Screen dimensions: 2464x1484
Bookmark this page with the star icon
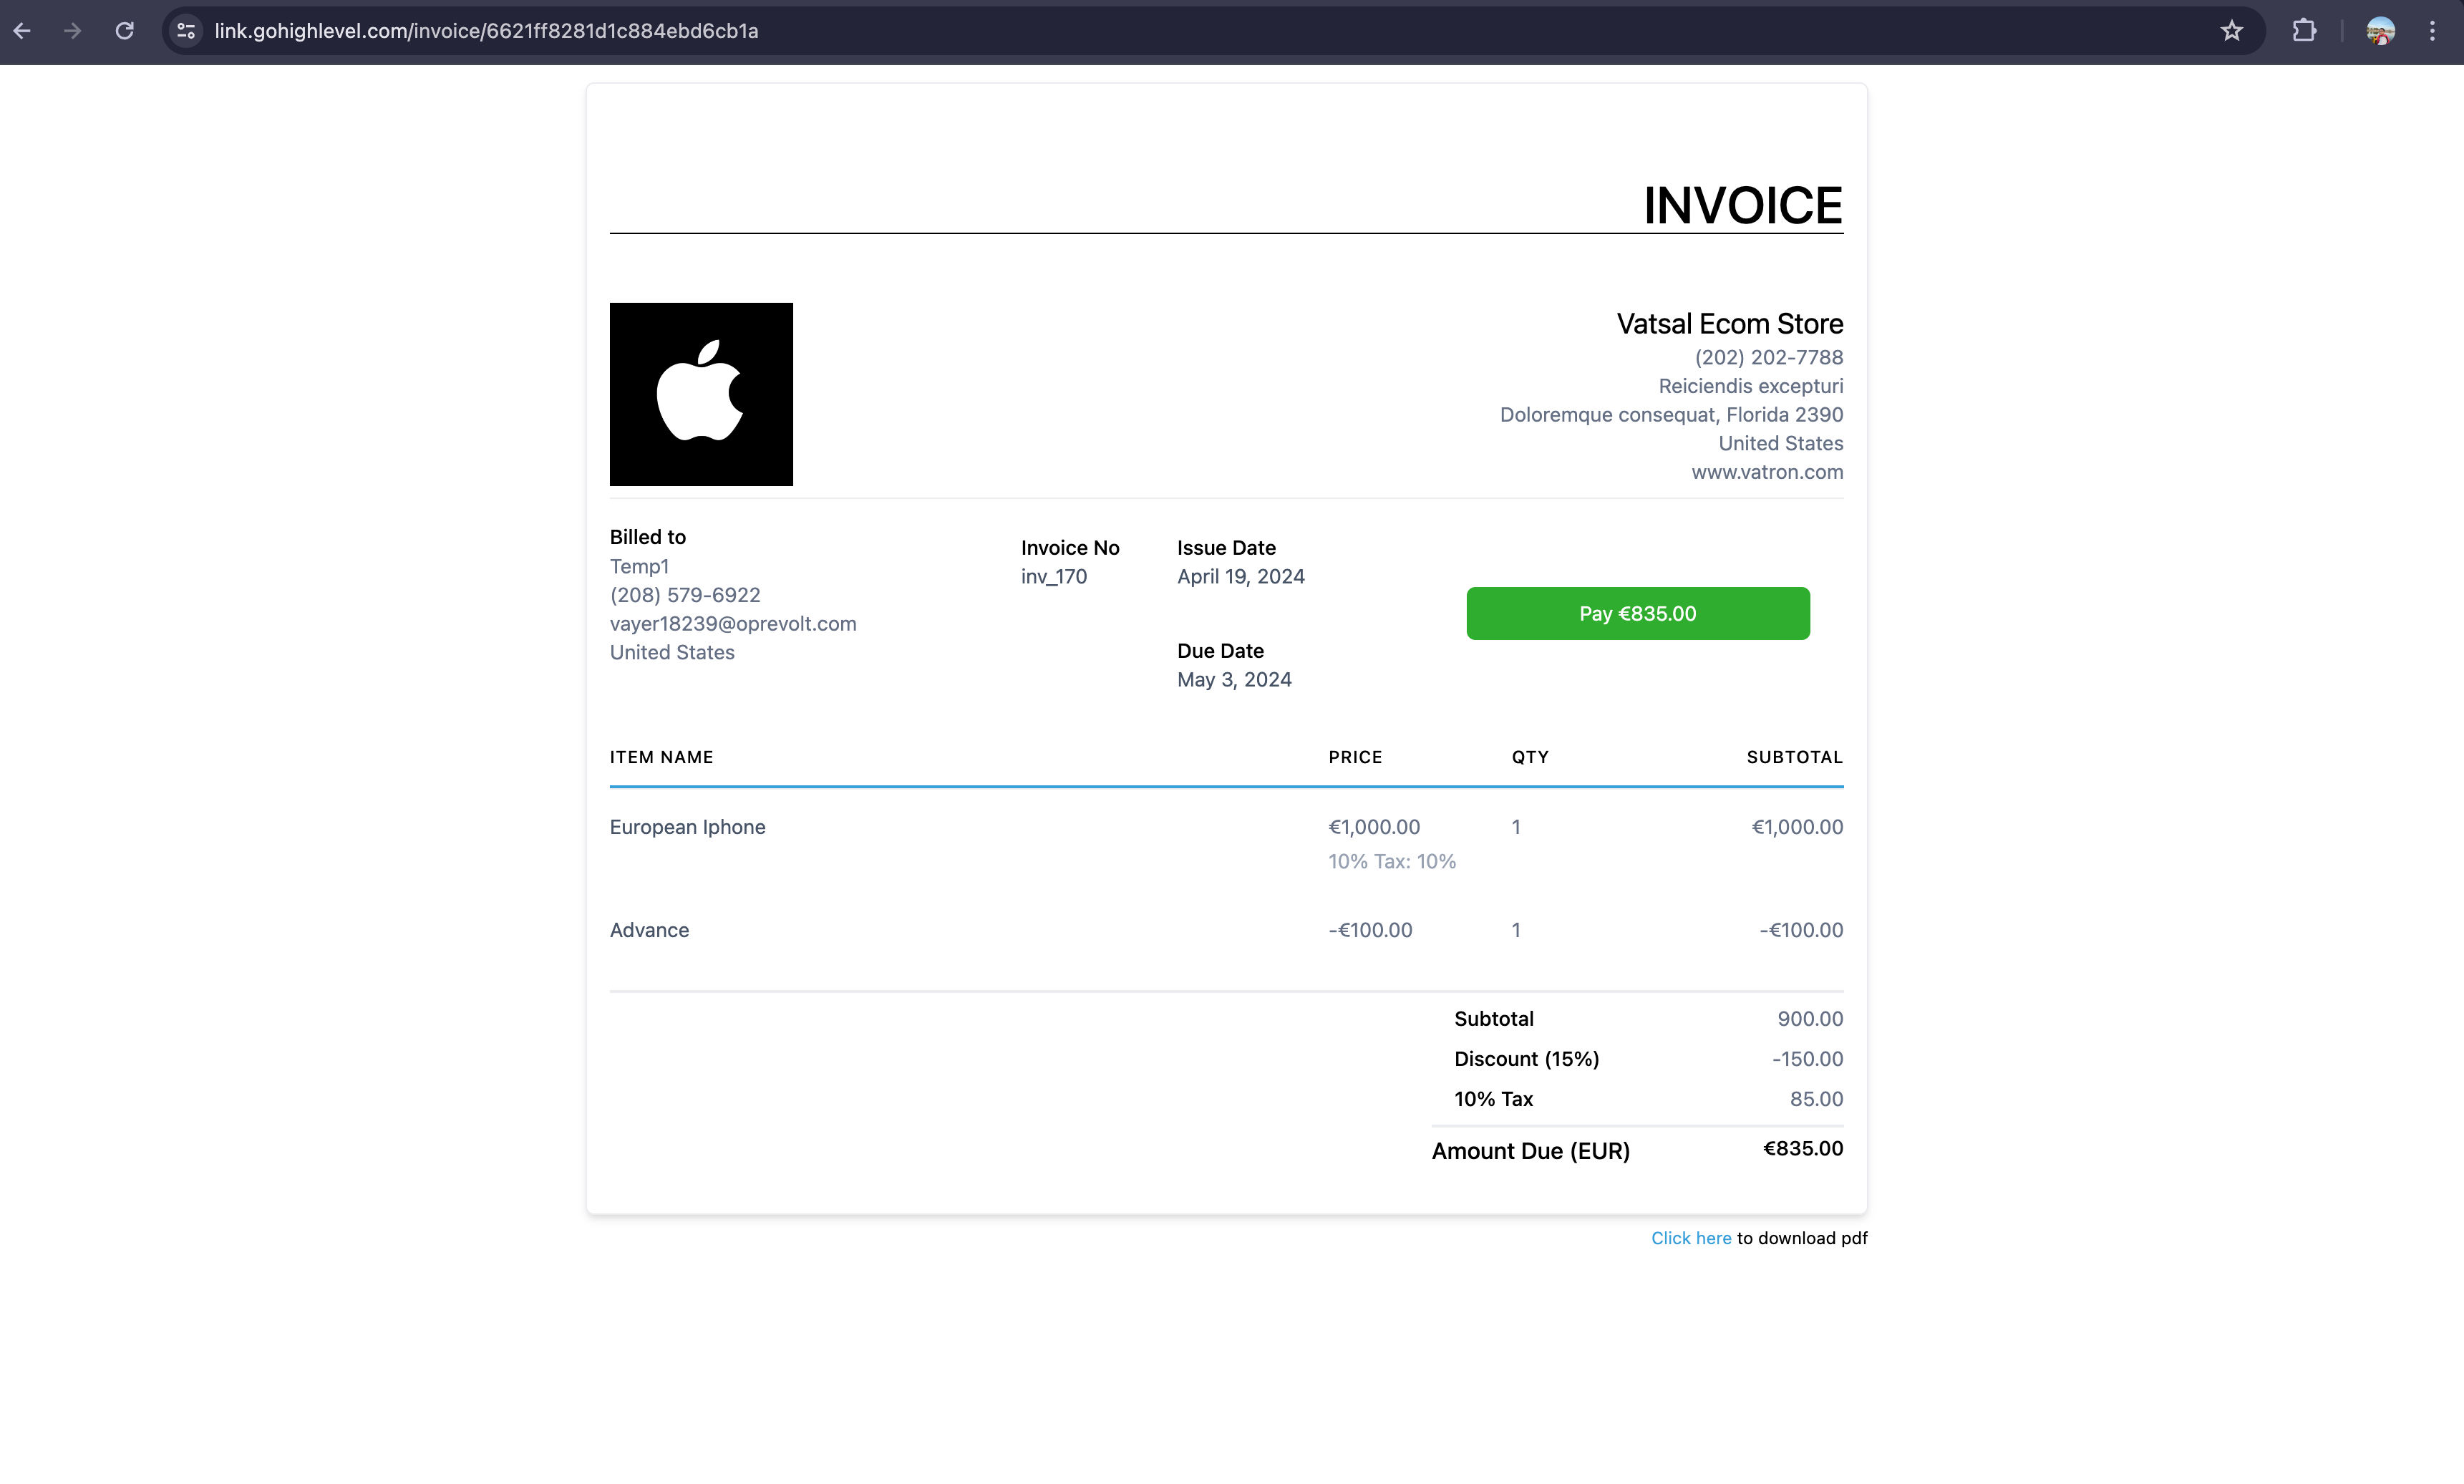(x=2232, y=31)
